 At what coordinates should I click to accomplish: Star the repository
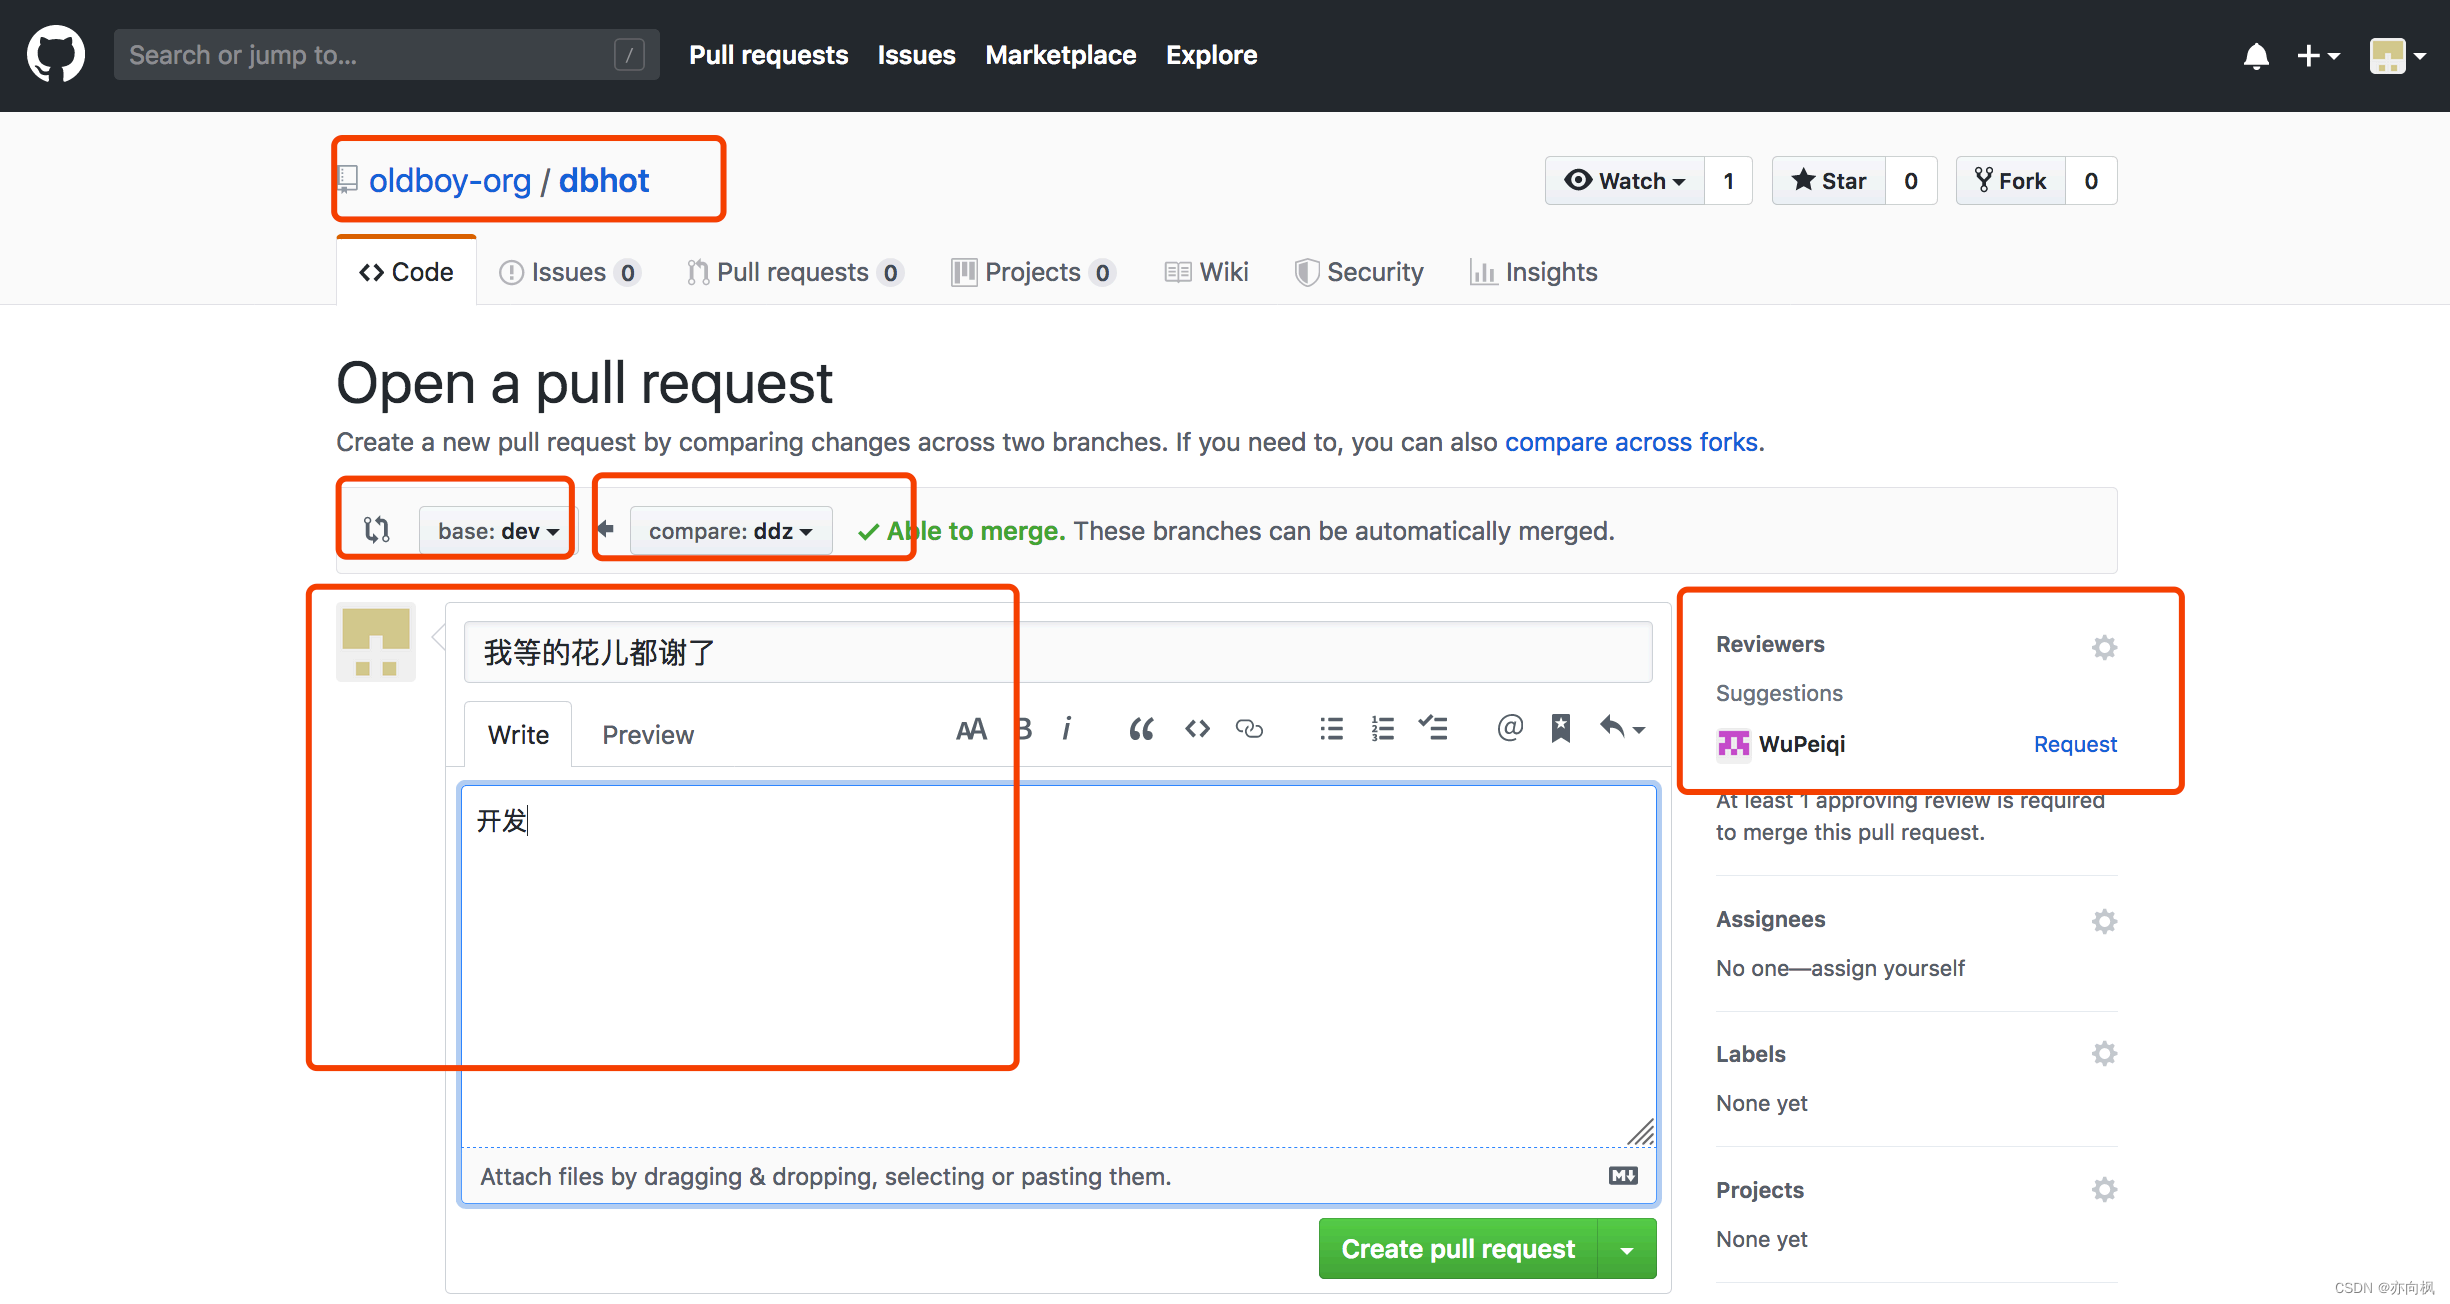tap(1829, 181)
